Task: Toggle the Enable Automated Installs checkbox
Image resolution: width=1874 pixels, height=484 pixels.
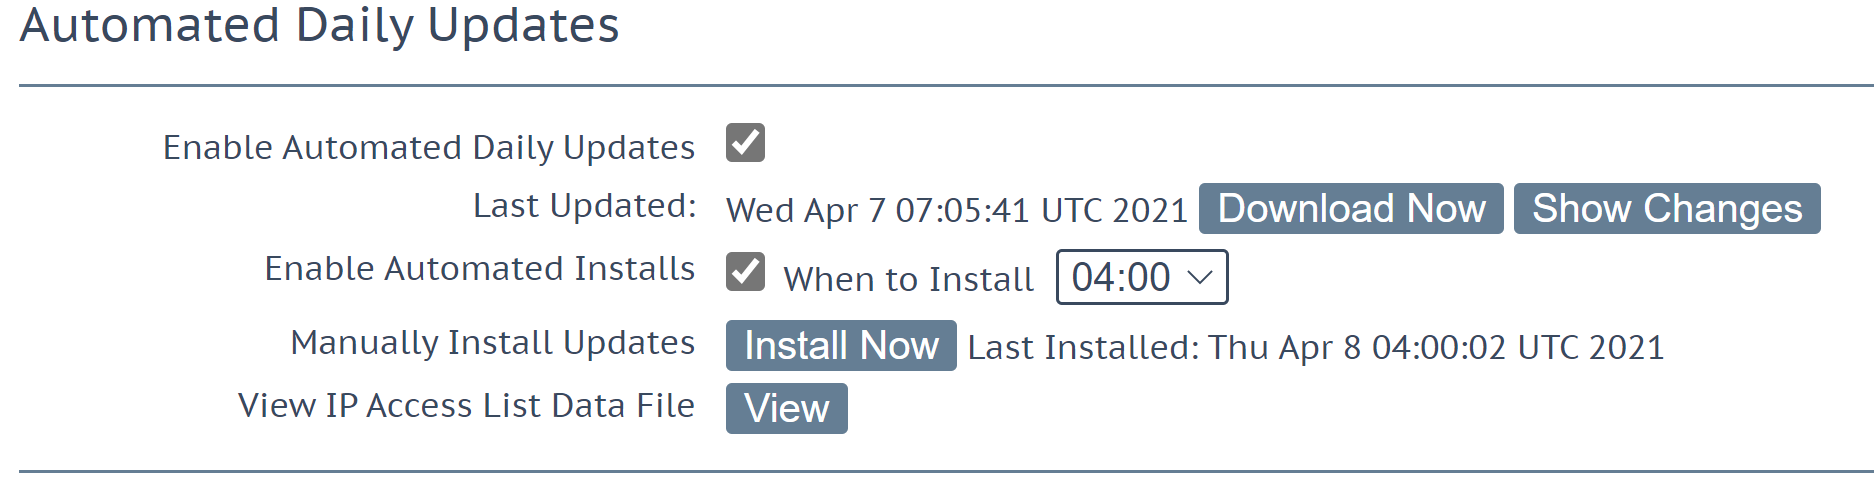Action: (x=745, y=272)
